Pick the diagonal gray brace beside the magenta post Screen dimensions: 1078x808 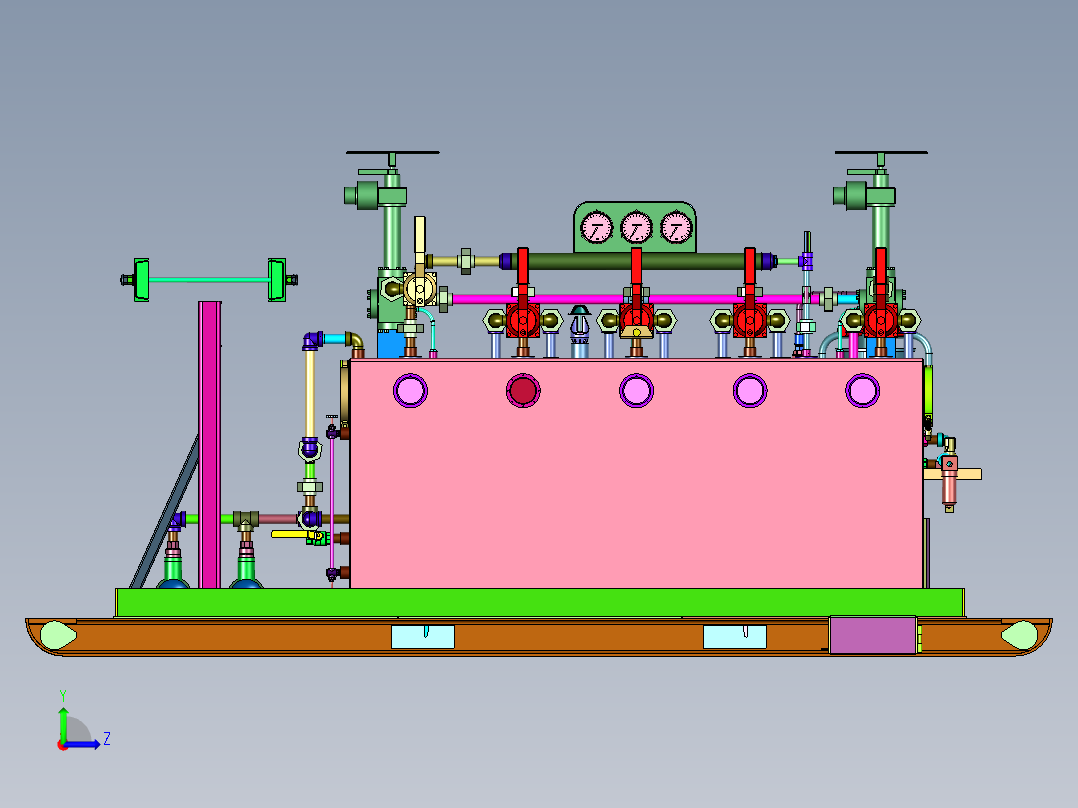point(165,512)
